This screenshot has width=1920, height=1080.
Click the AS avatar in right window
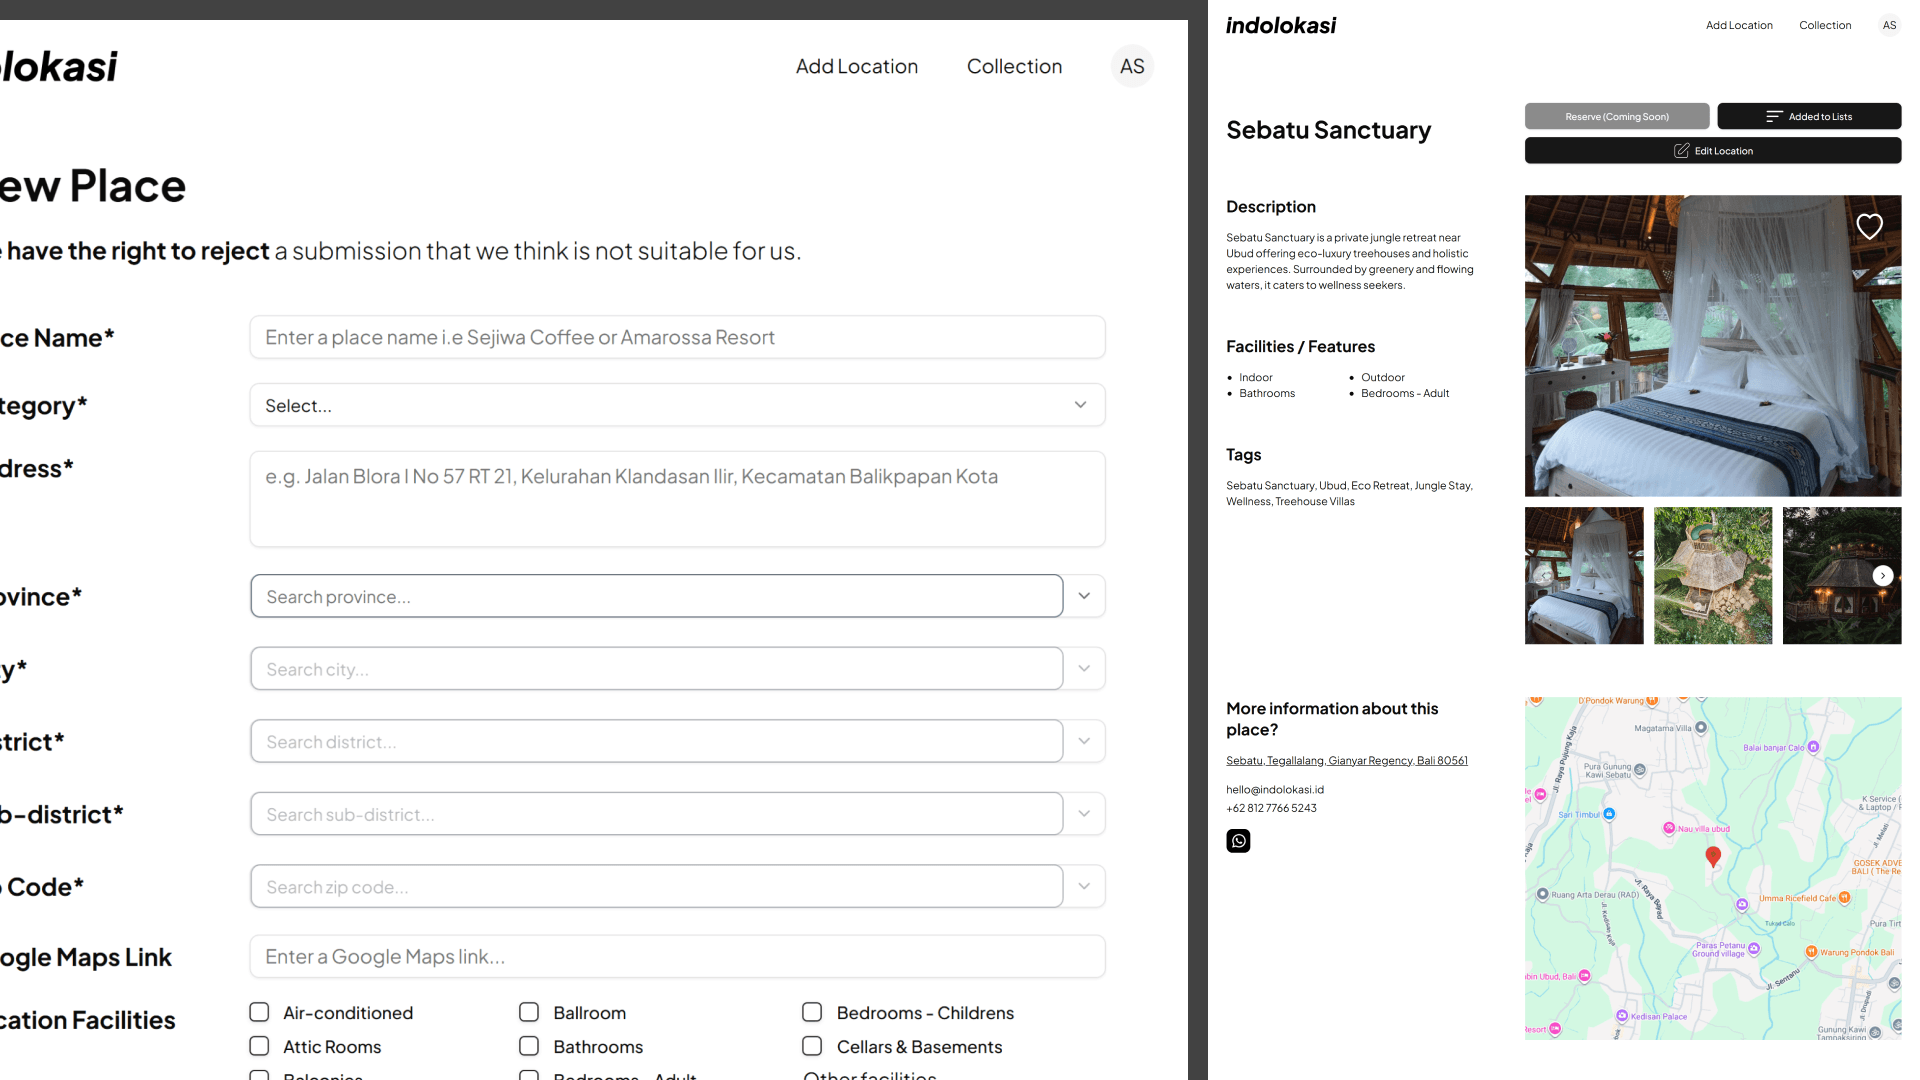(x=1889, y=26)
